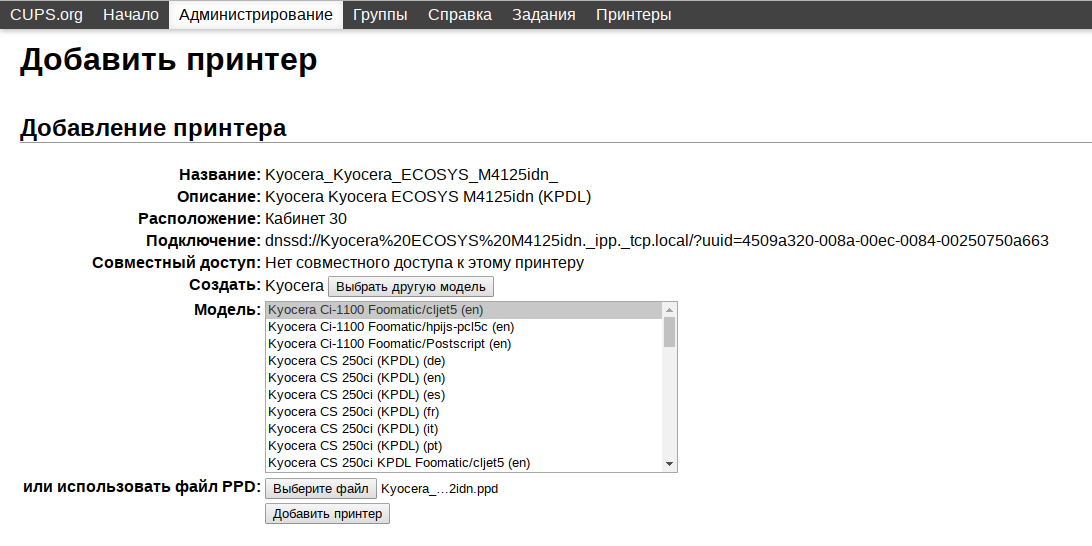Open the CUPS.org link
Screen dimensions: 1092x546
click(47, 15)
